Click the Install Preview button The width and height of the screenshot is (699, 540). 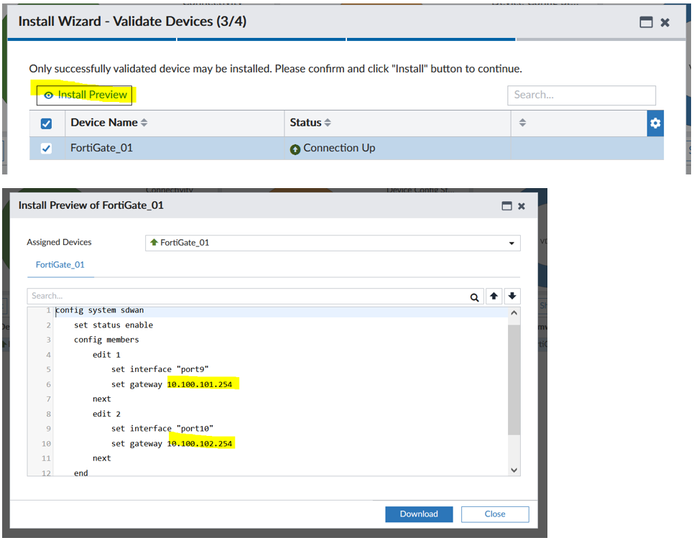point(84,95)
